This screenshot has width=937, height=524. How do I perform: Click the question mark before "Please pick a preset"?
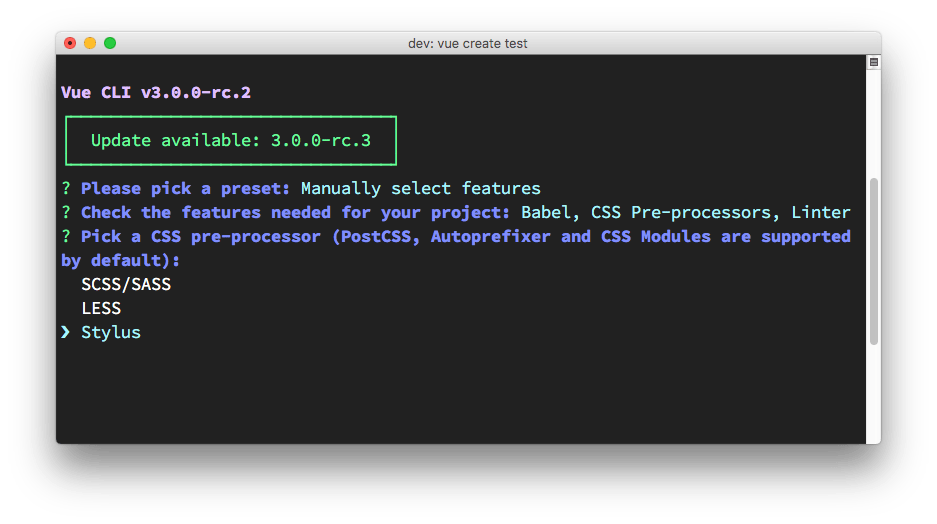coord(65,188)
